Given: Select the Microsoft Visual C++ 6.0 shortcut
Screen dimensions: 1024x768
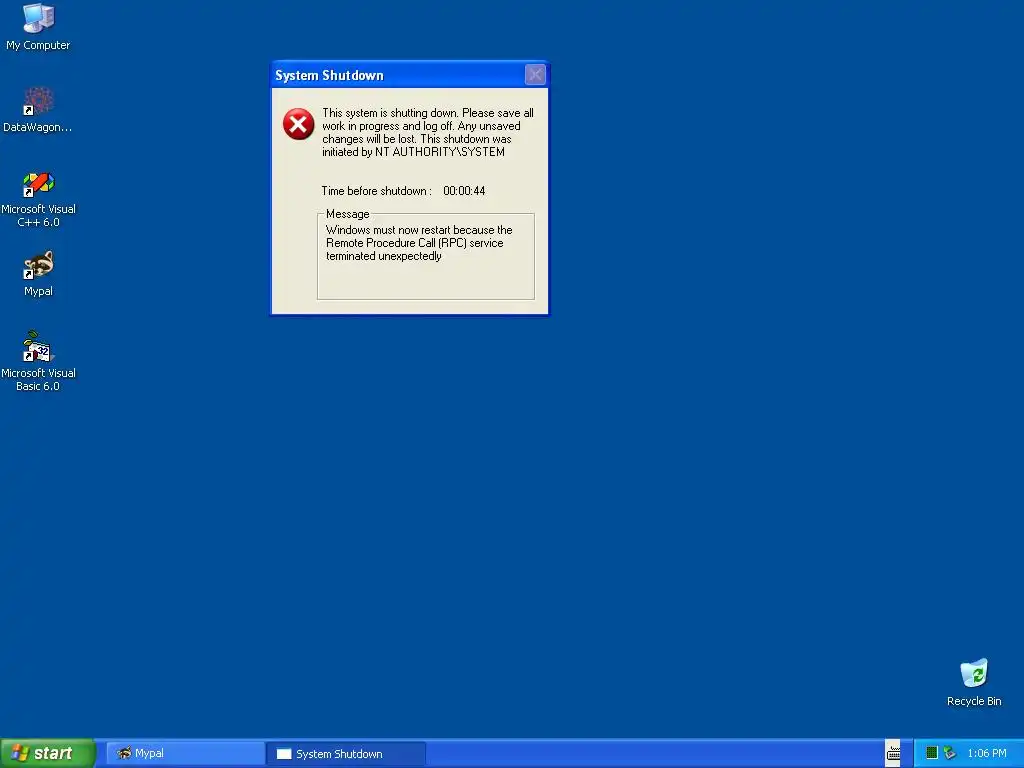Looking at the screenshot, I should click(38, 199).
